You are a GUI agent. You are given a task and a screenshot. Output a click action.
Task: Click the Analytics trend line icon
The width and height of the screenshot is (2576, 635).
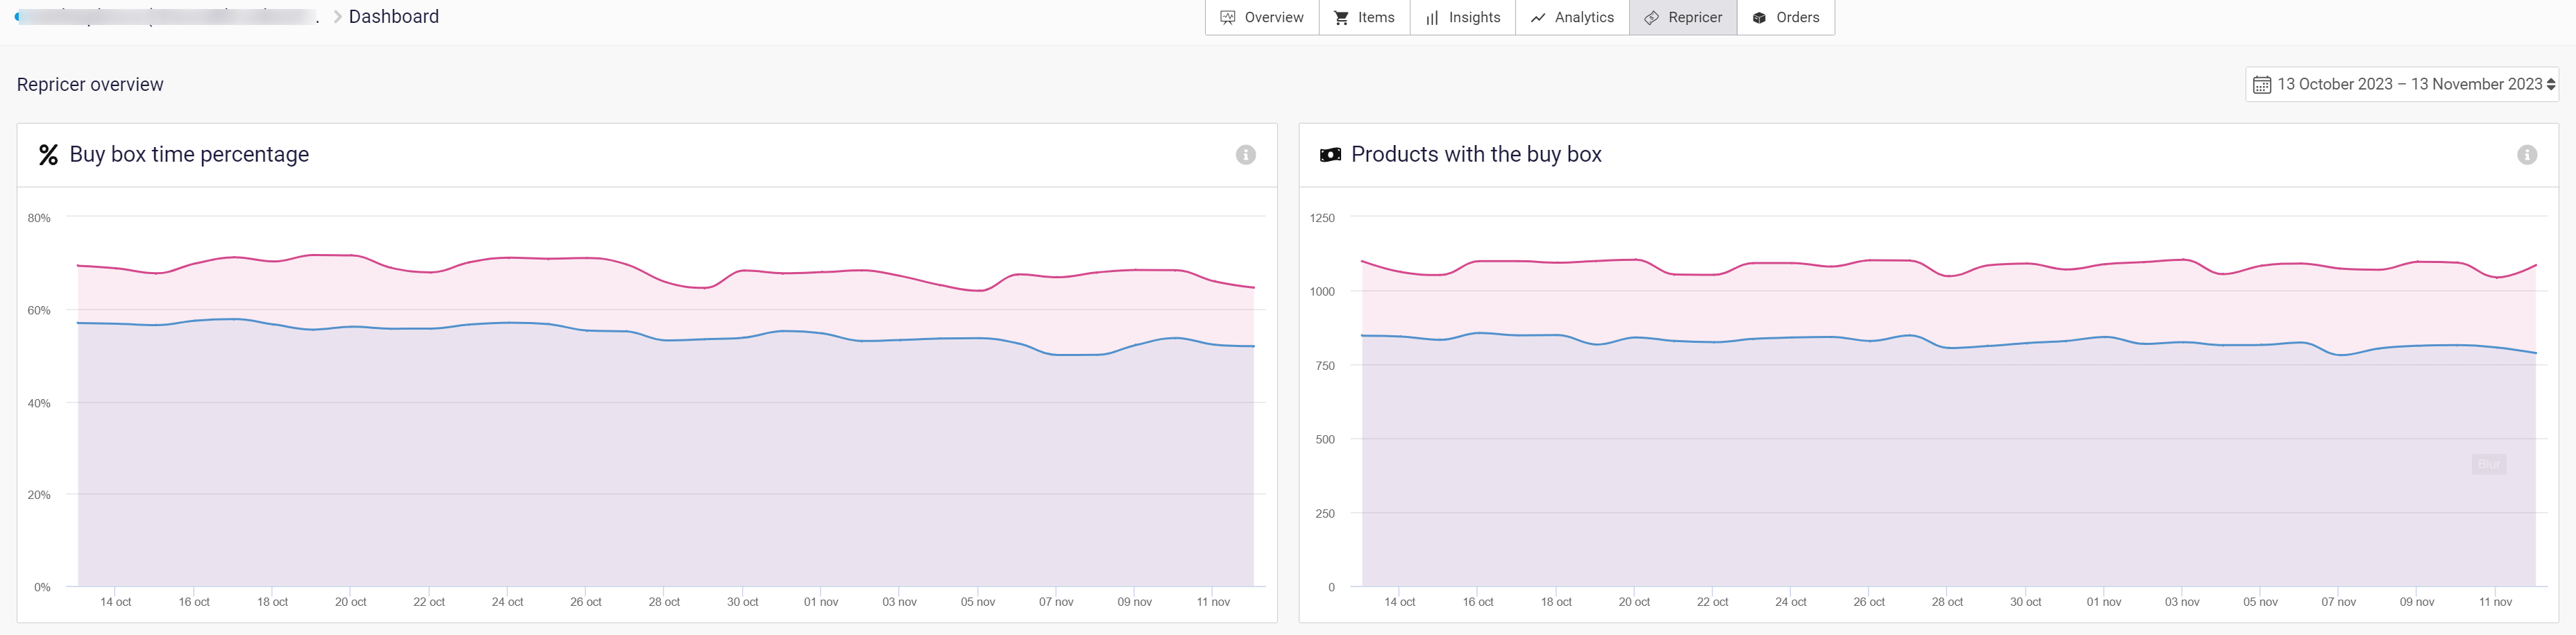[1538, 18]
